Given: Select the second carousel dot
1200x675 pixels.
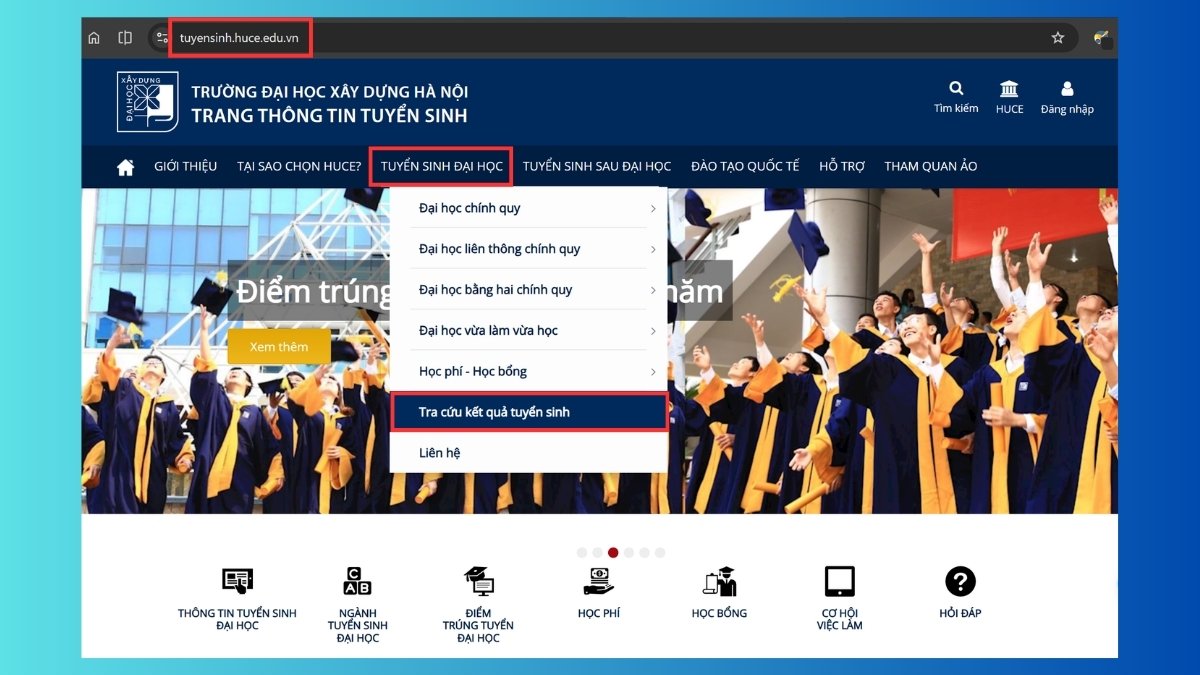Looking at the screenshot, I should click(597, 552).
